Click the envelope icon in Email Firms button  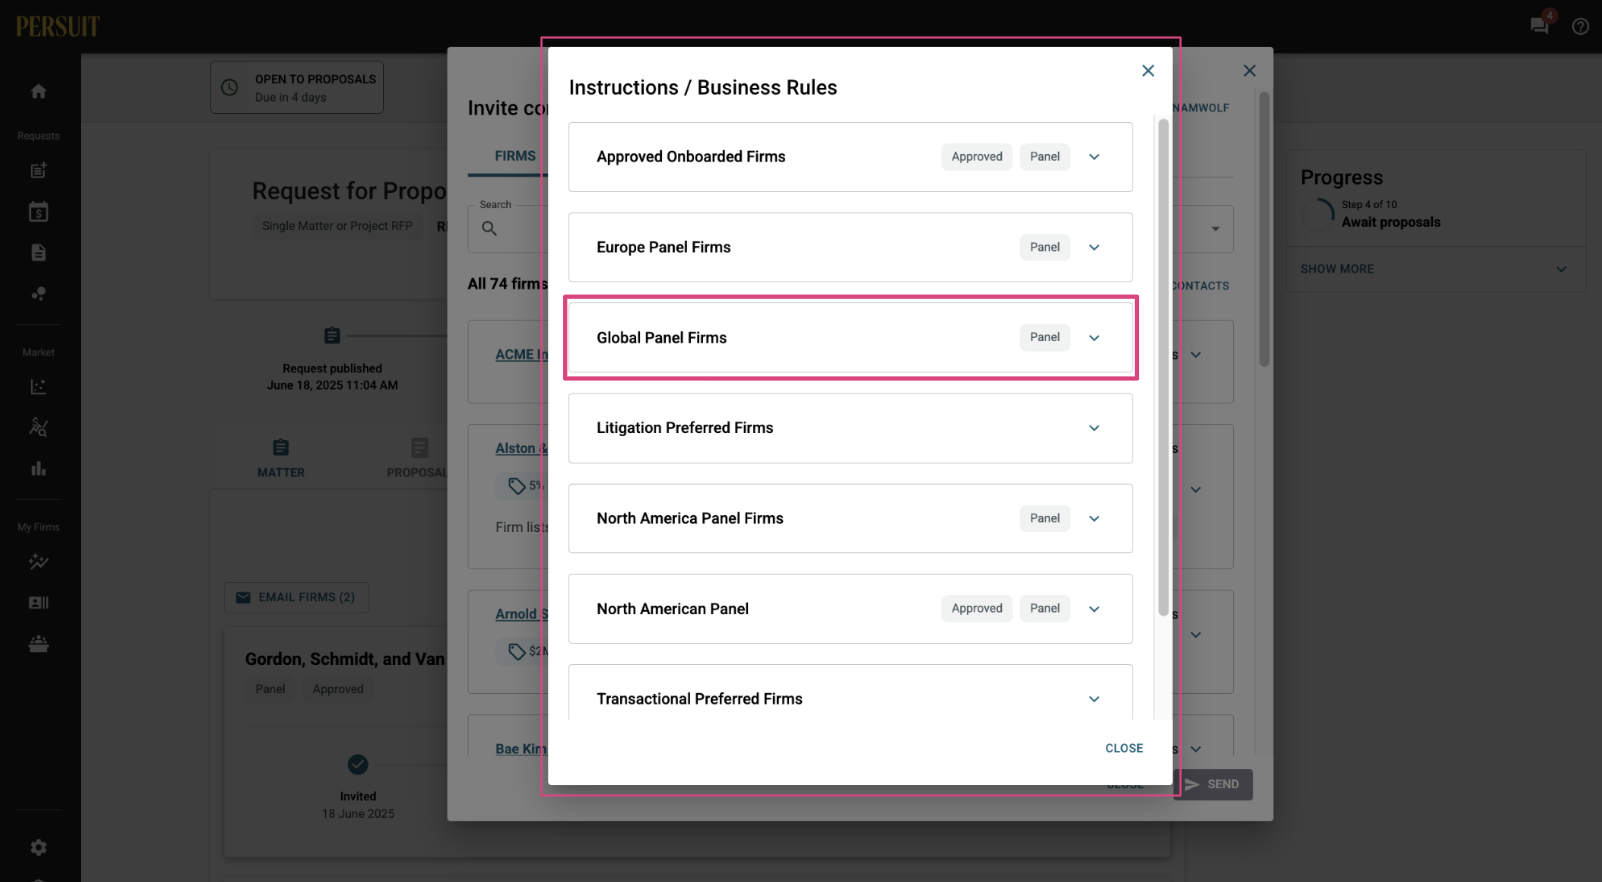(243, 598)
